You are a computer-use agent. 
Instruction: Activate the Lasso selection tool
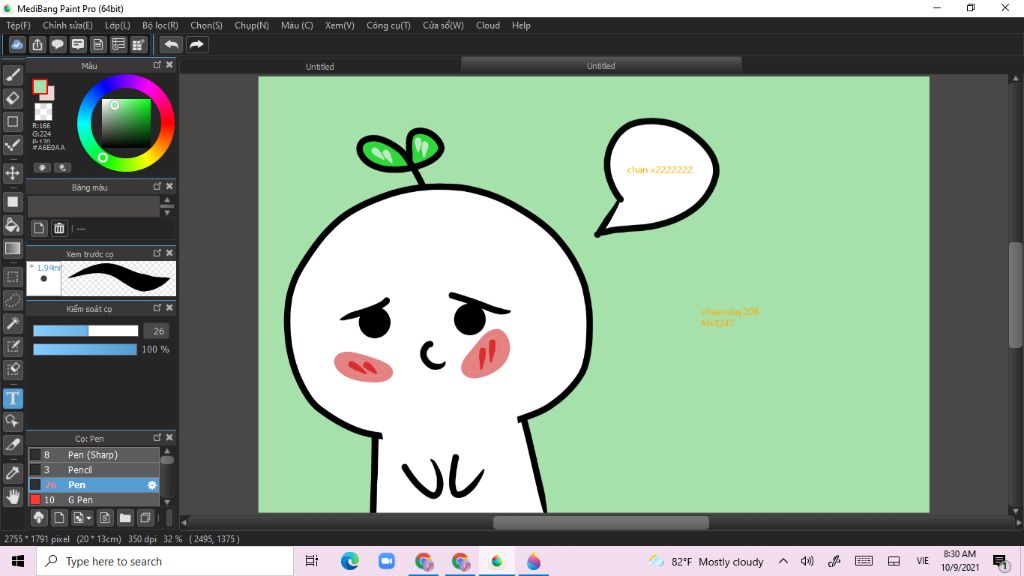tap(12, 300)
